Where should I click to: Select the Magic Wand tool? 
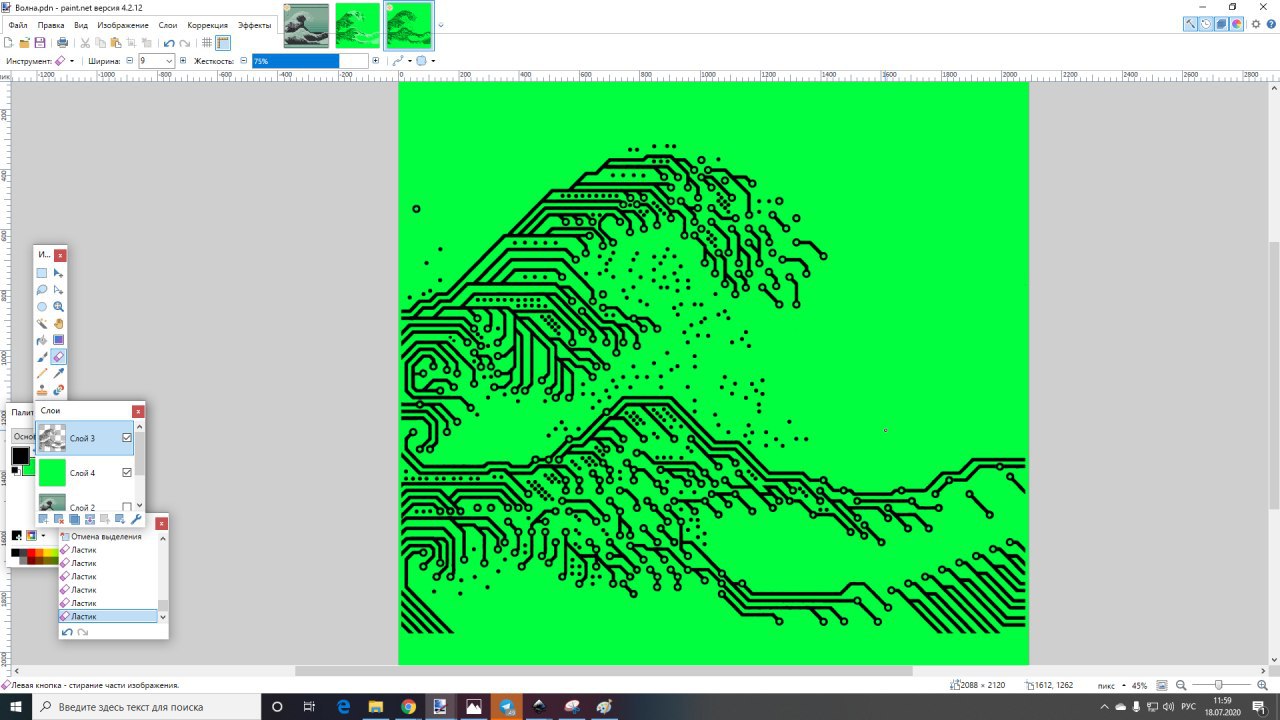(x=42, y=323)
